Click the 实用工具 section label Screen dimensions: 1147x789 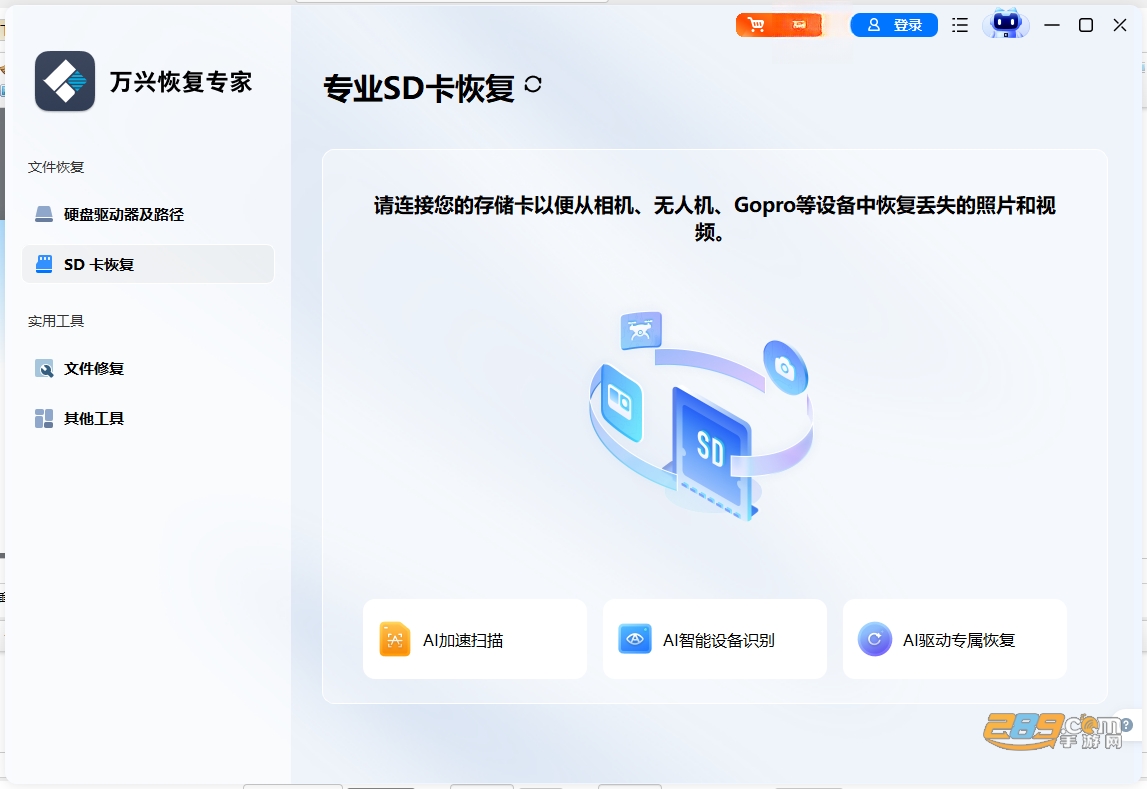(56, 322)
